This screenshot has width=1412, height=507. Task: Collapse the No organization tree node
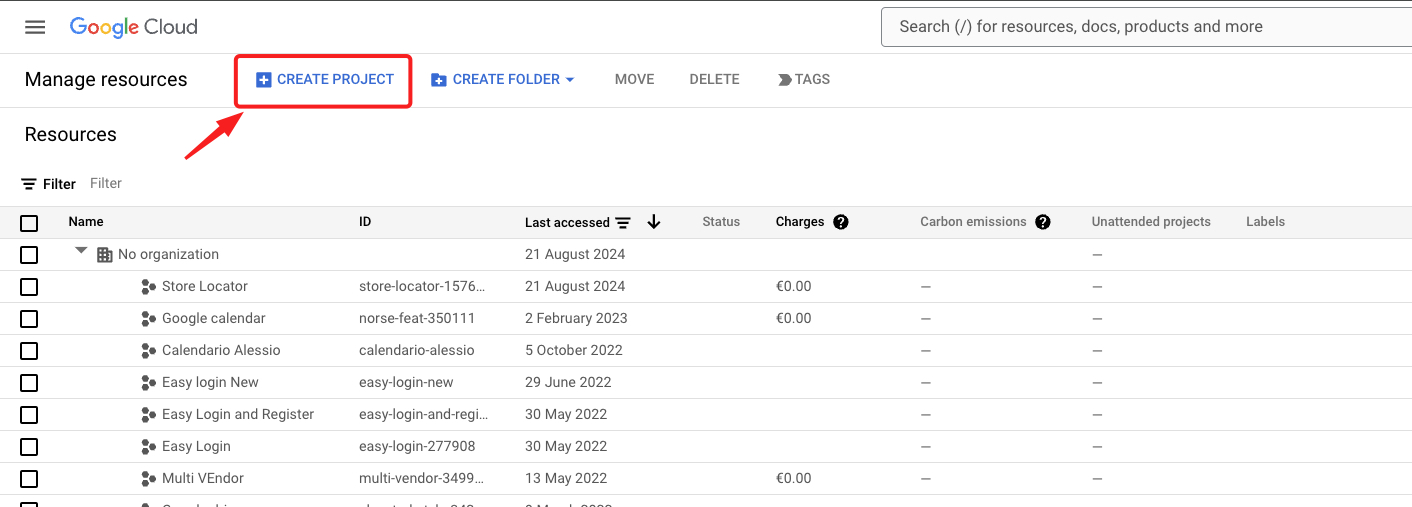(82, 251)
